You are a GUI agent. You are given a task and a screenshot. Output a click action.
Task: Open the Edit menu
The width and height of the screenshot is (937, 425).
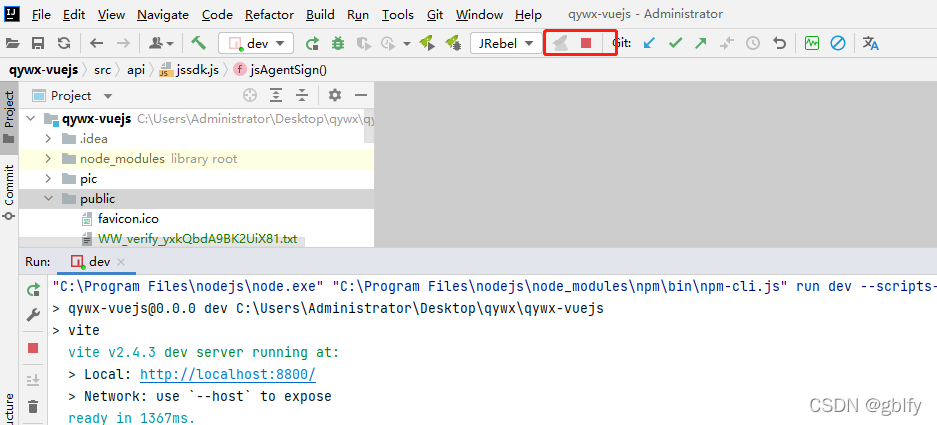click(74, 14)
